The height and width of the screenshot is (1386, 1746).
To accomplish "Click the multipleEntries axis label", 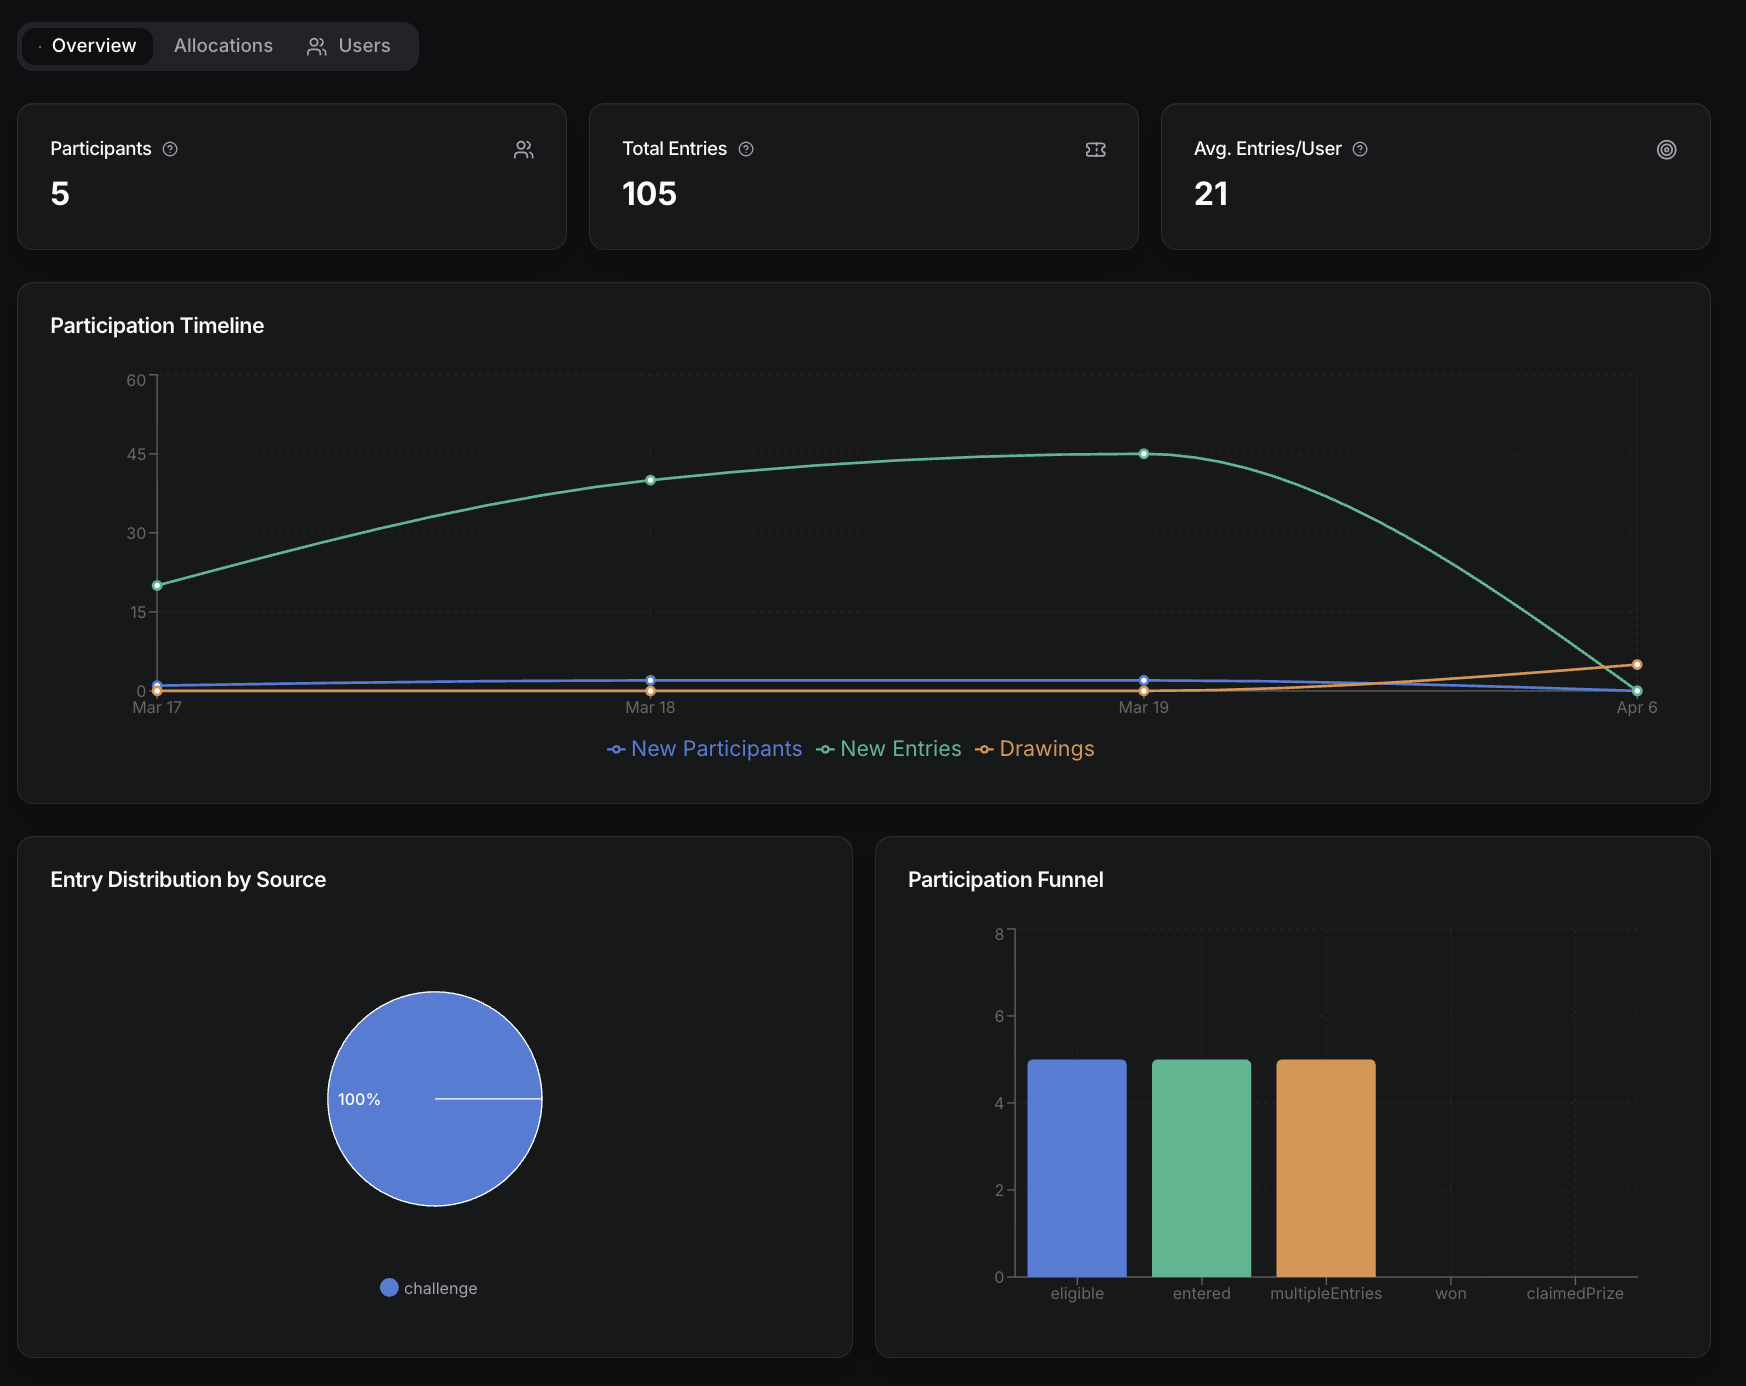I will click(x=1326, y=1294).
